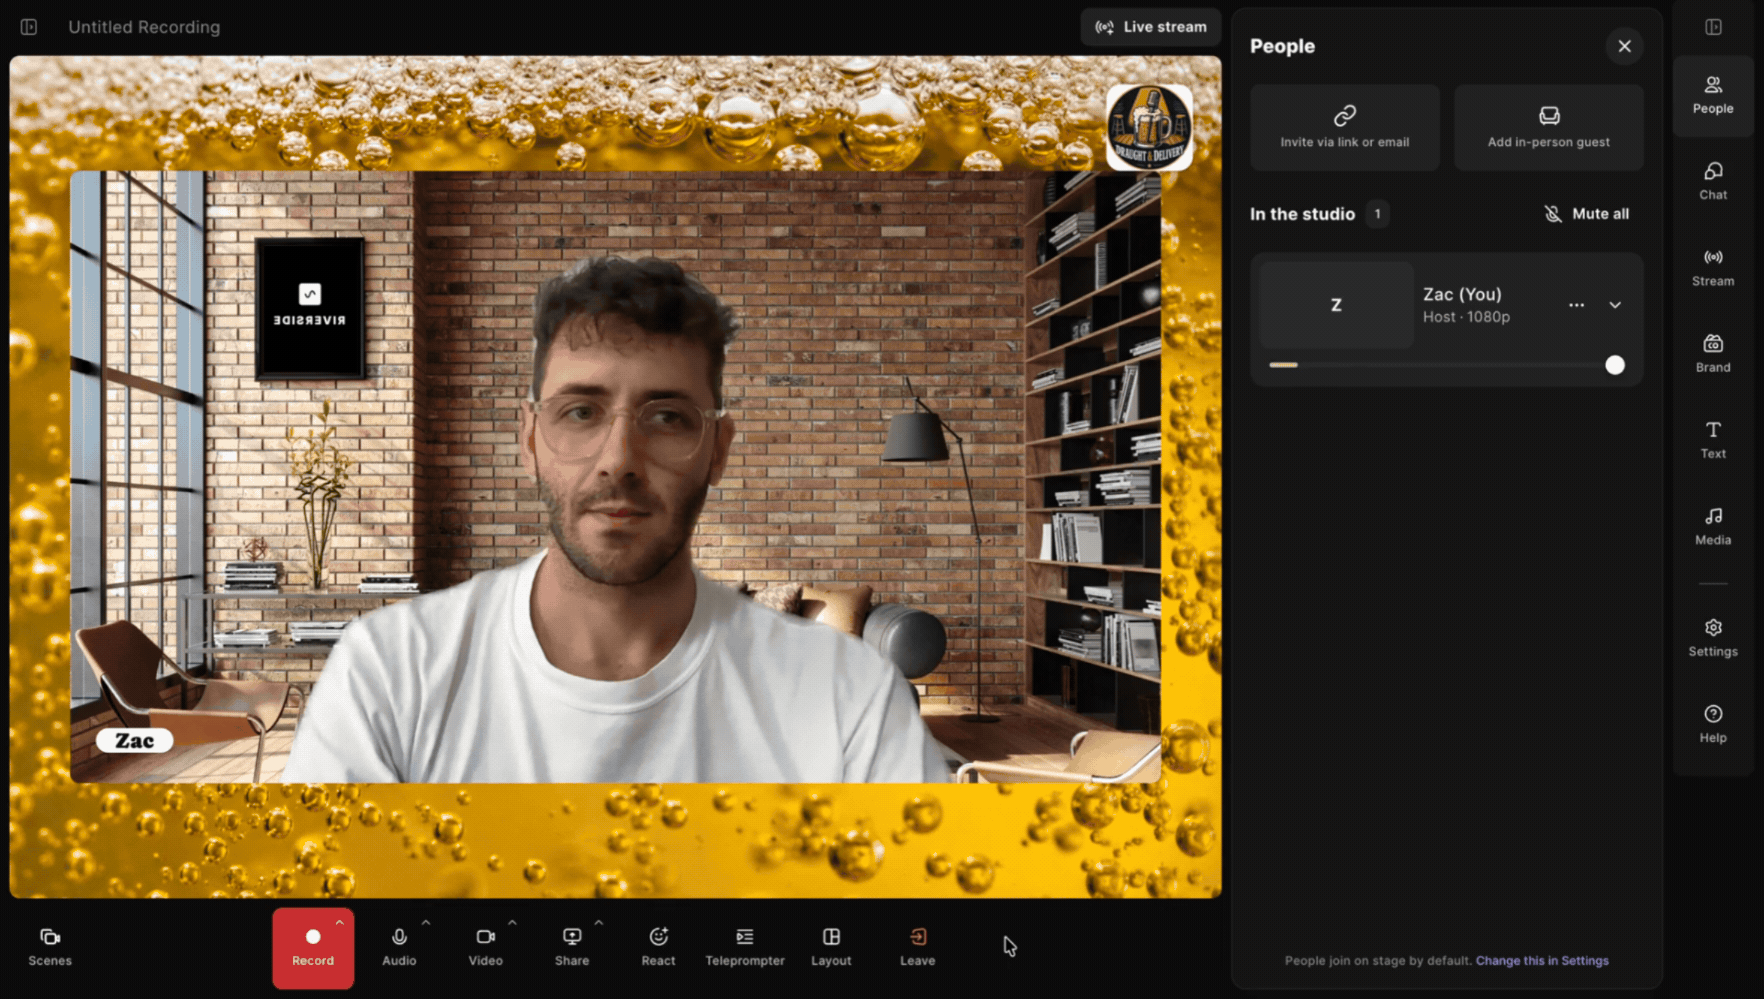Open share options caret
The image size is (1764, 999).
click(x=599, y=922)
